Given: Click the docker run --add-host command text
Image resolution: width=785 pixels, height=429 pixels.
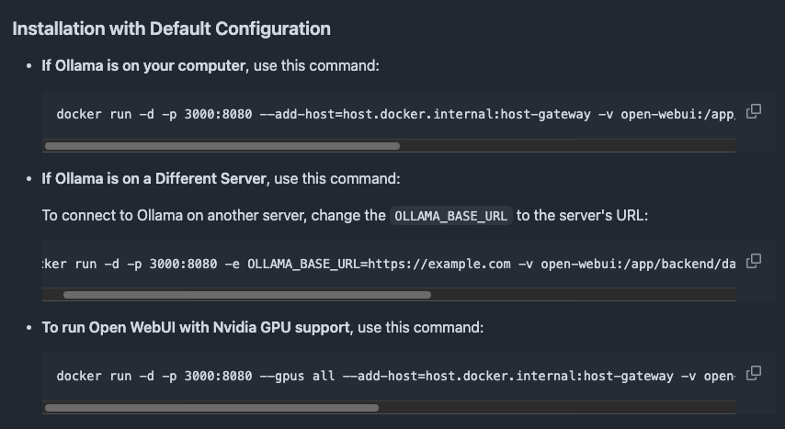Looking at the screenshot, I should (x=396, y=114).
